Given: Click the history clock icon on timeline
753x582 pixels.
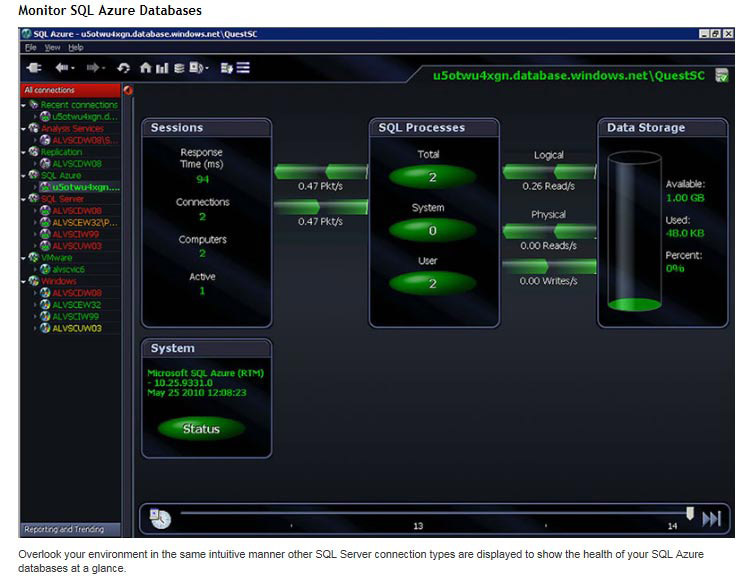Looking at the screenshot, I should coord(160,519).
